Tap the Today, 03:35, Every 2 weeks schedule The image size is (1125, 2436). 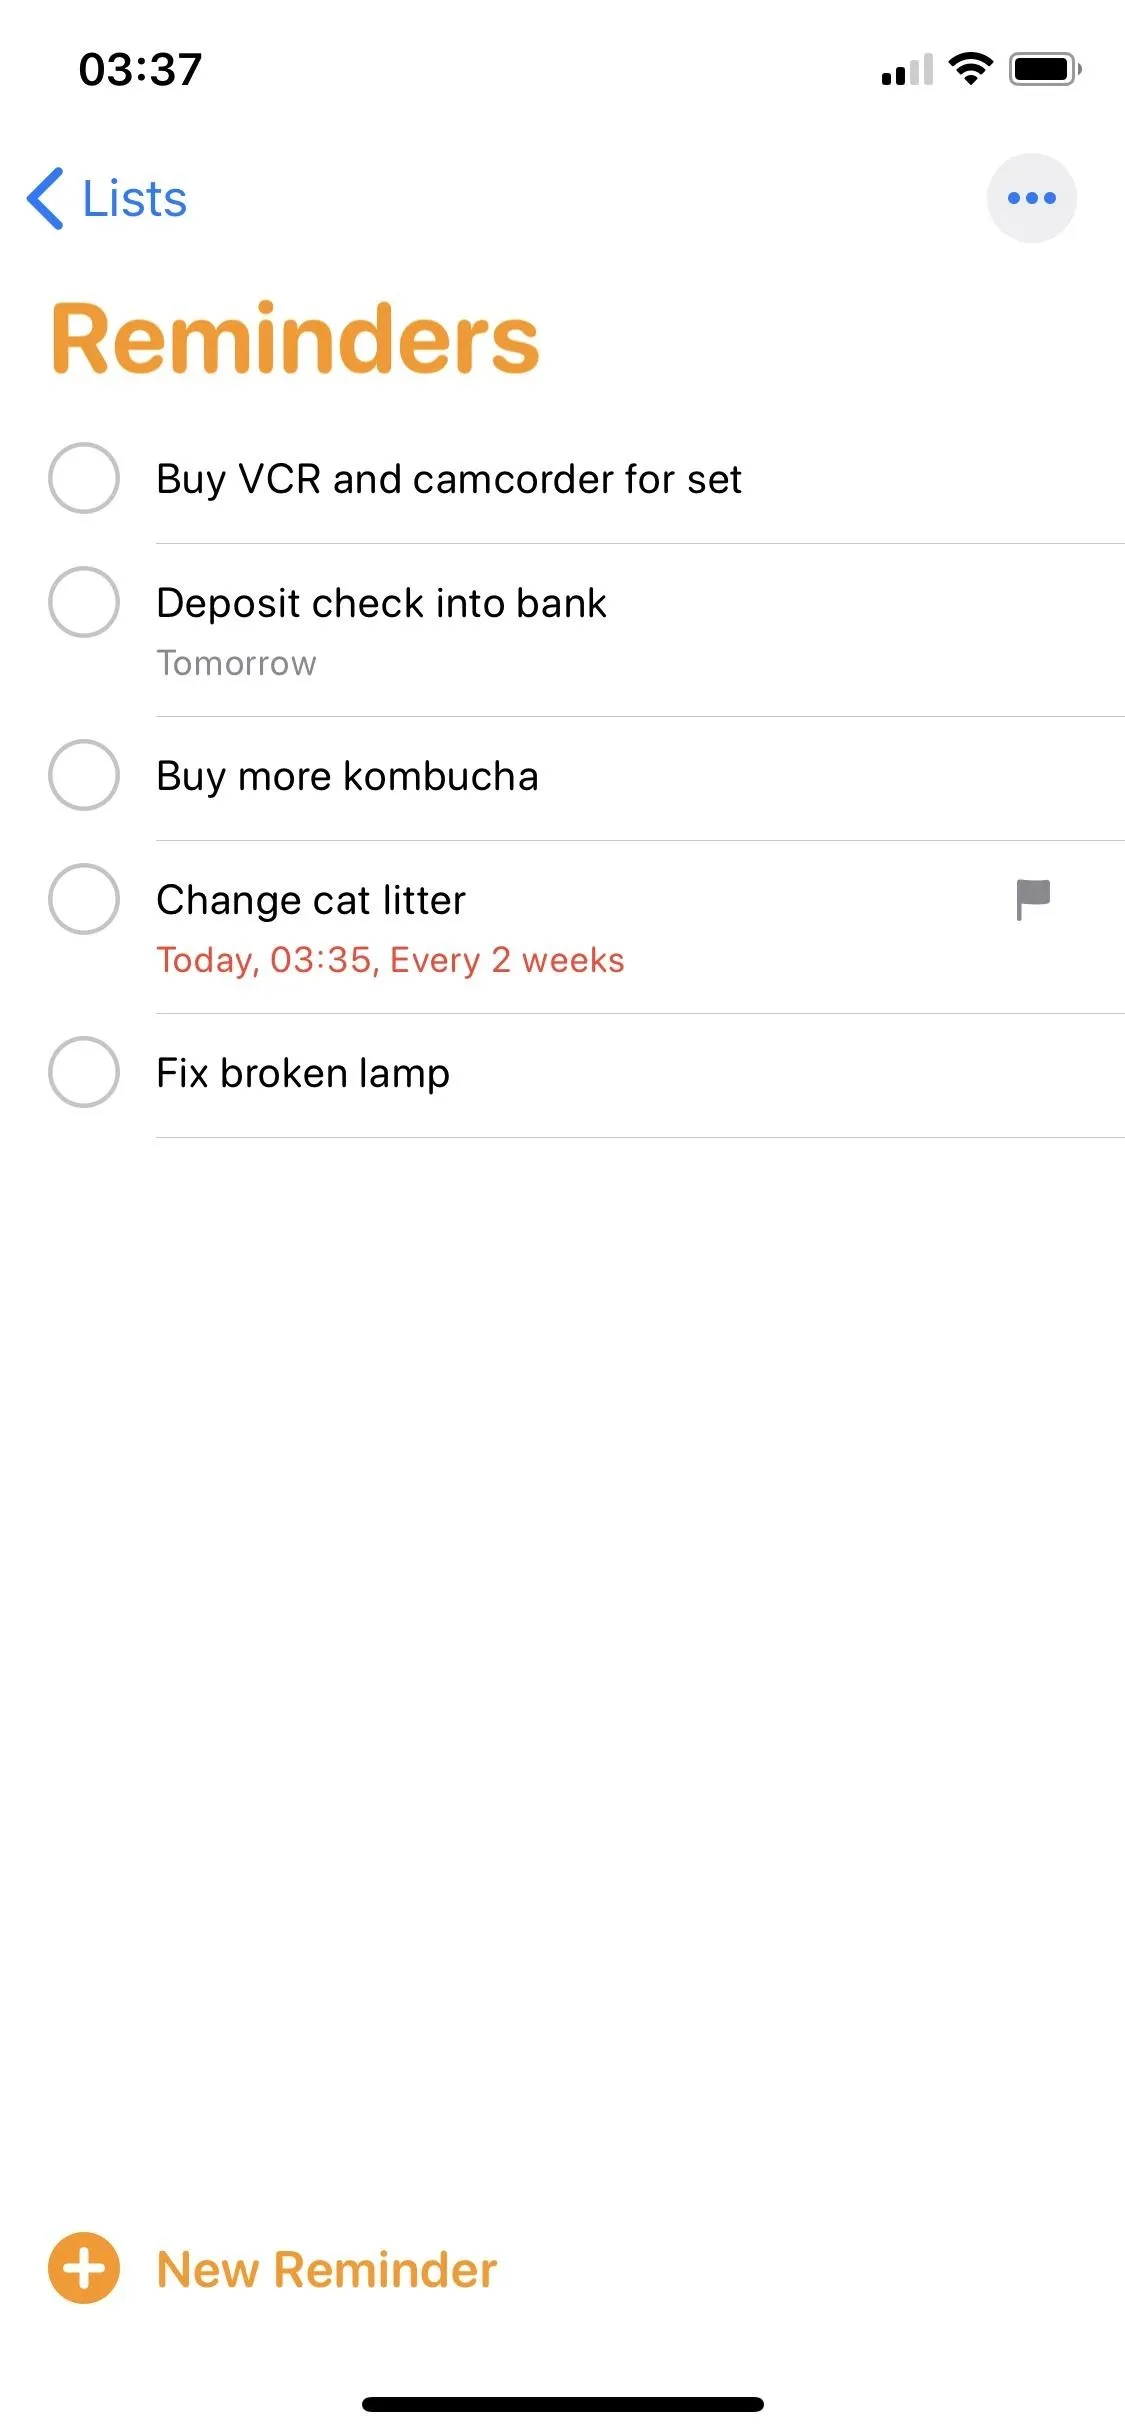390,960
